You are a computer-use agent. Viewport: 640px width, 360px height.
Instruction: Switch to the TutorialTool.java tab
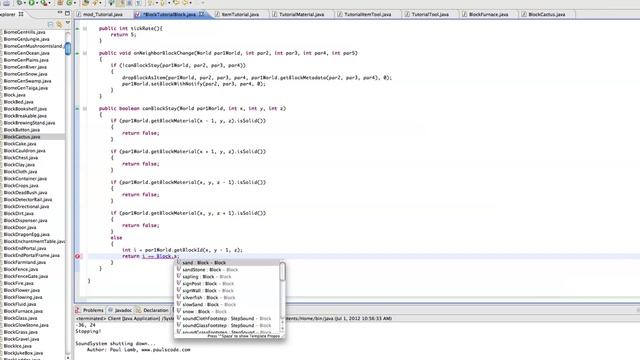430,14
